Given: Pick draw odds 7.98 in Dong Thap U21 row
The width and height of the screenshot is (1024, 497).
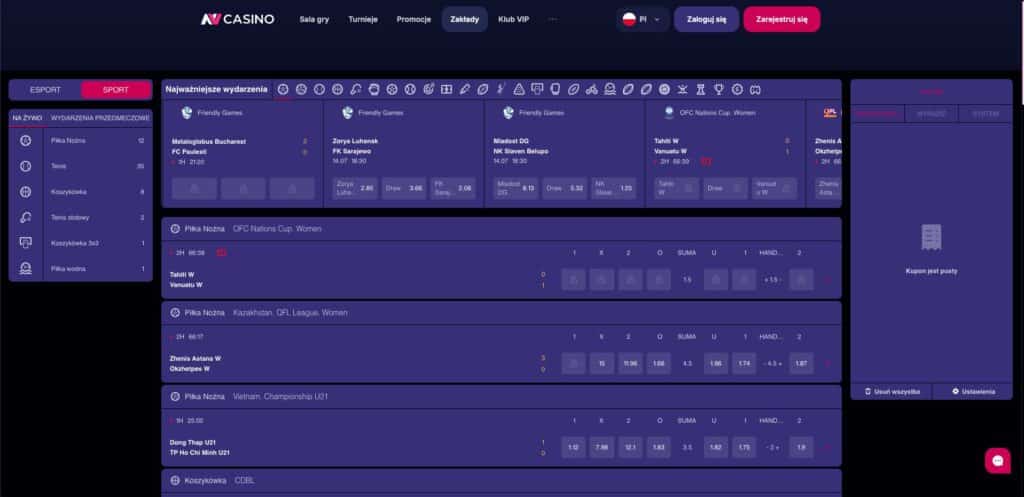Looking at the screenshot, I should point(601,447).
